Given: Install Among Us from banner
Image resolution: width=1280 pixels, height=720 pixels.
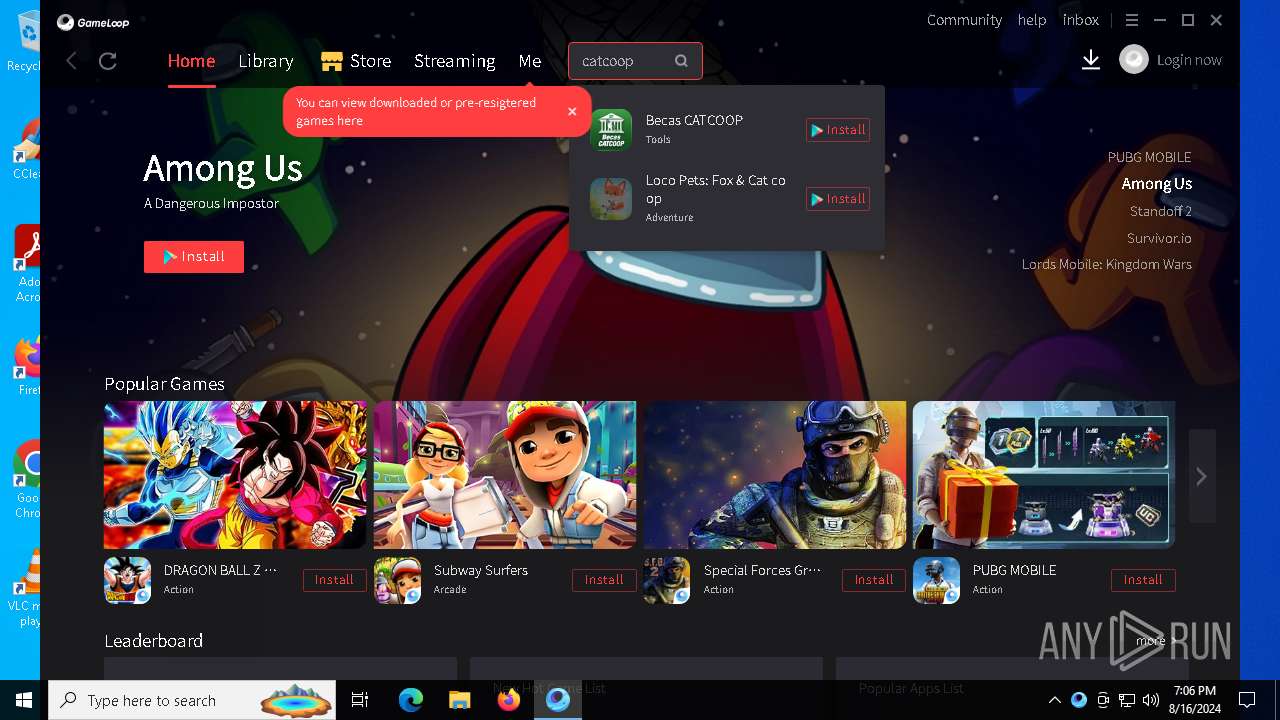Looking at the screenshot, I should [194, 257].
